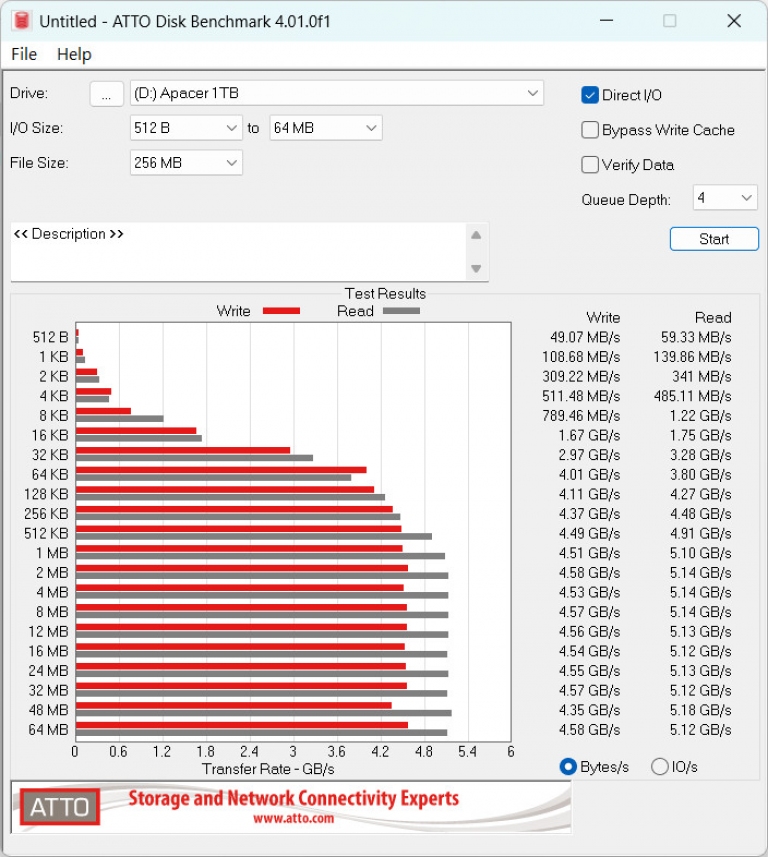768x857 pixels.
Task: Click the 16 KB row label
Action: click(x=50, y=435)
